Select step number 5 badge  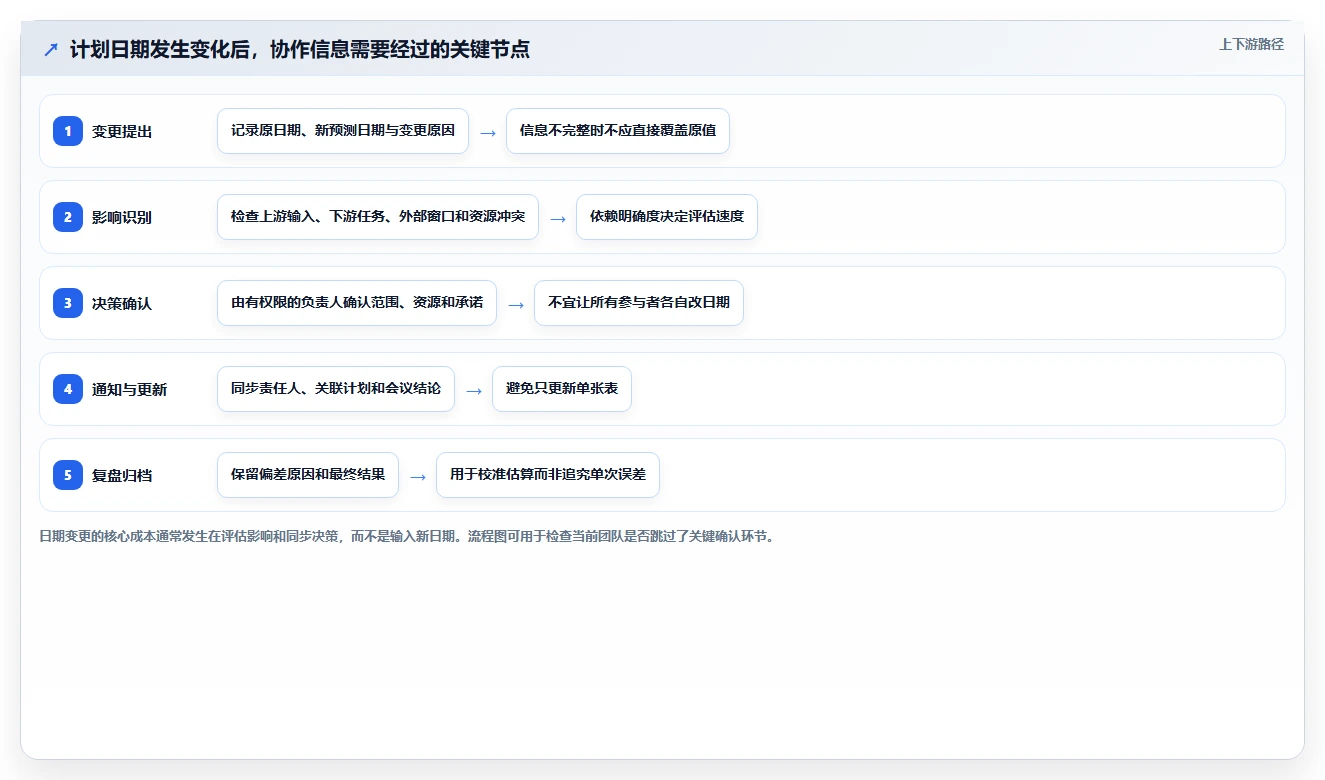tap(68, 475)
